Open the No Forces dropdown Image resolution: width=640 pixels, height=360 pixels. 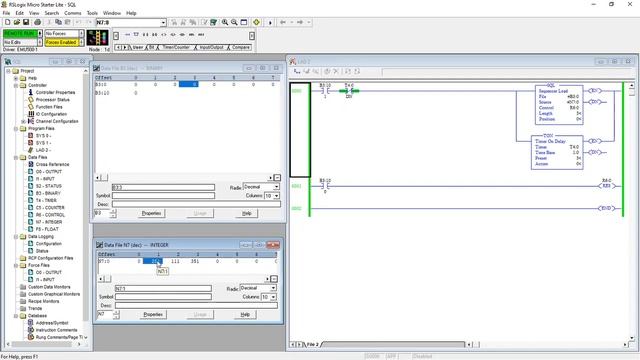[81, 33]
